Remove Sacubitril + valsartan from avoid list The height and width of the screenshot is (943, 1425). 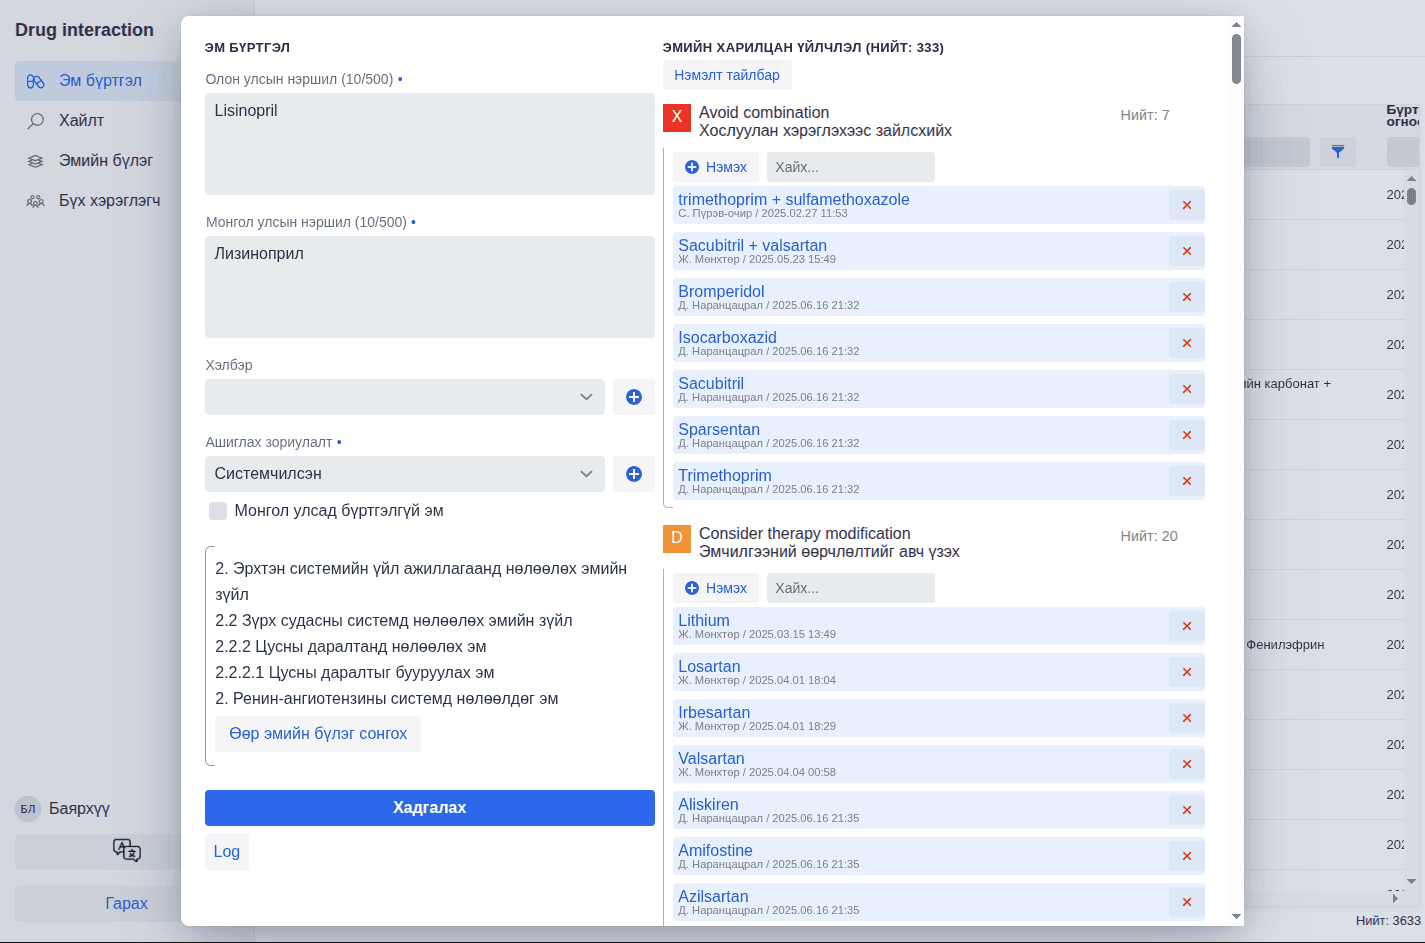click(x=1186, y=251)
